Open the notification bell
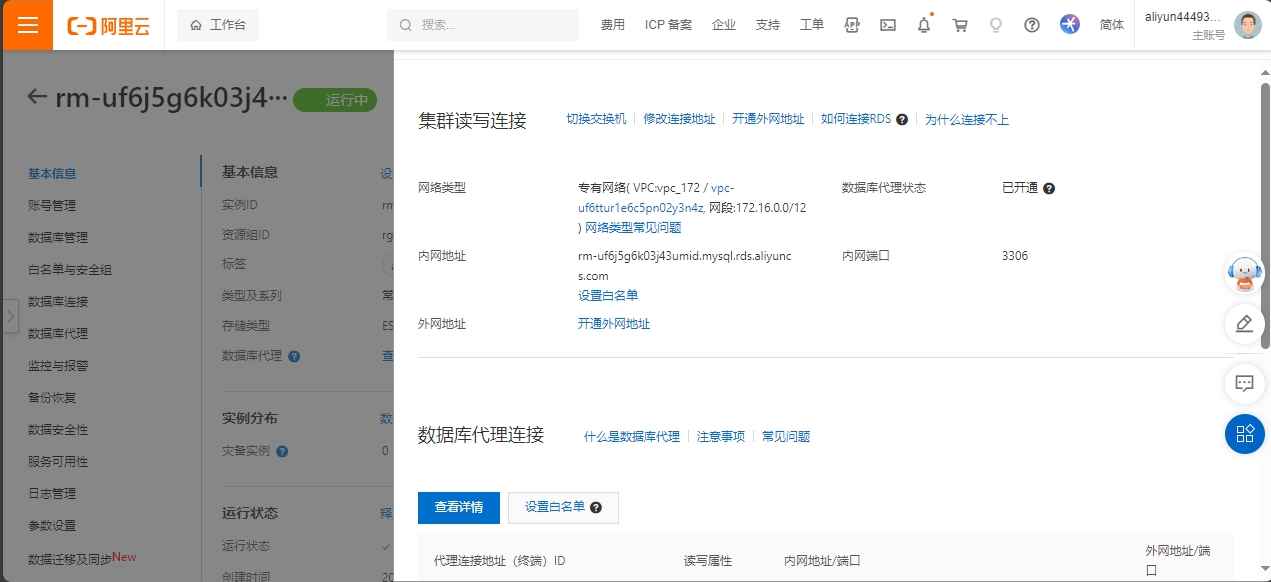Screen dimensions: 1271x582 [x=924, y=25]
